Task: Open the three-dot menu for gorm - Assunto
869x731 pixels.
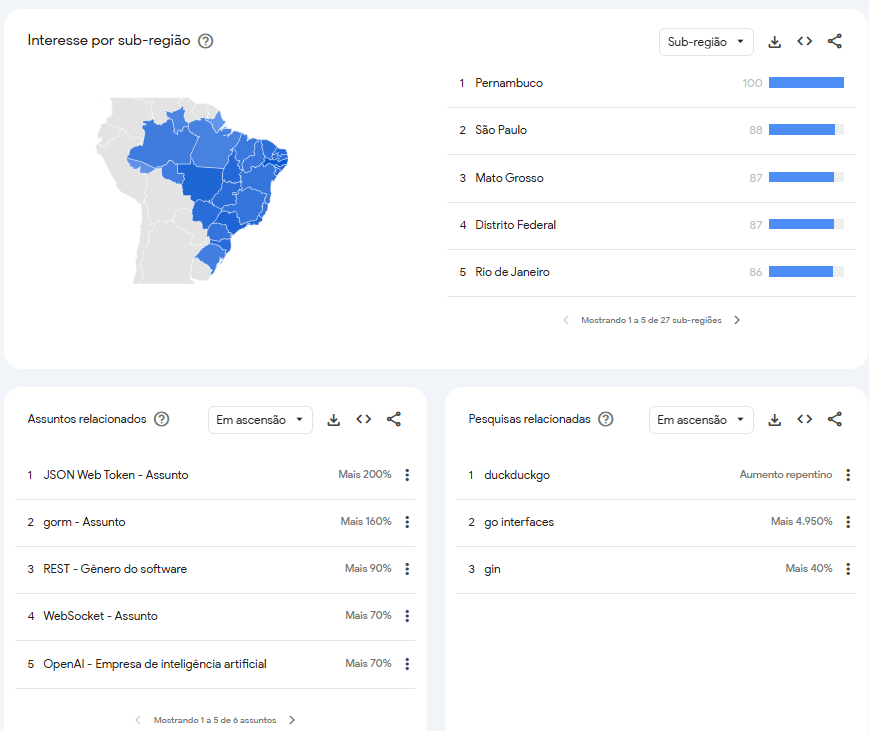Action: (x=406, y=522)
